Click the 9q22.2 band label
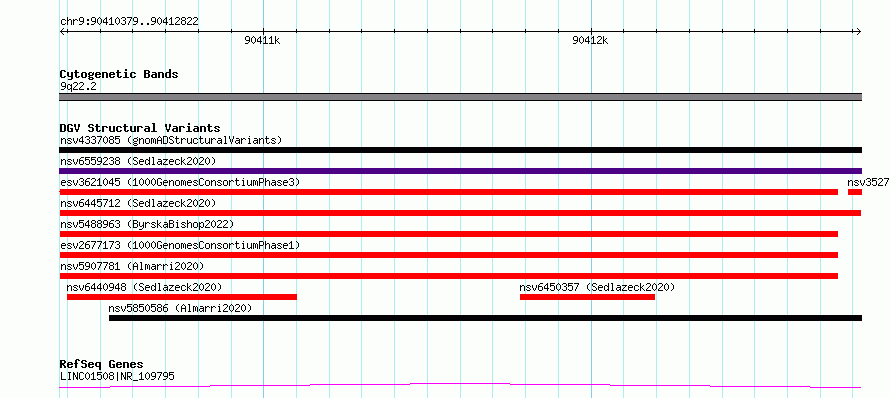Image resolution: width=890 pixels, height=398 pixels. (77, 86)
